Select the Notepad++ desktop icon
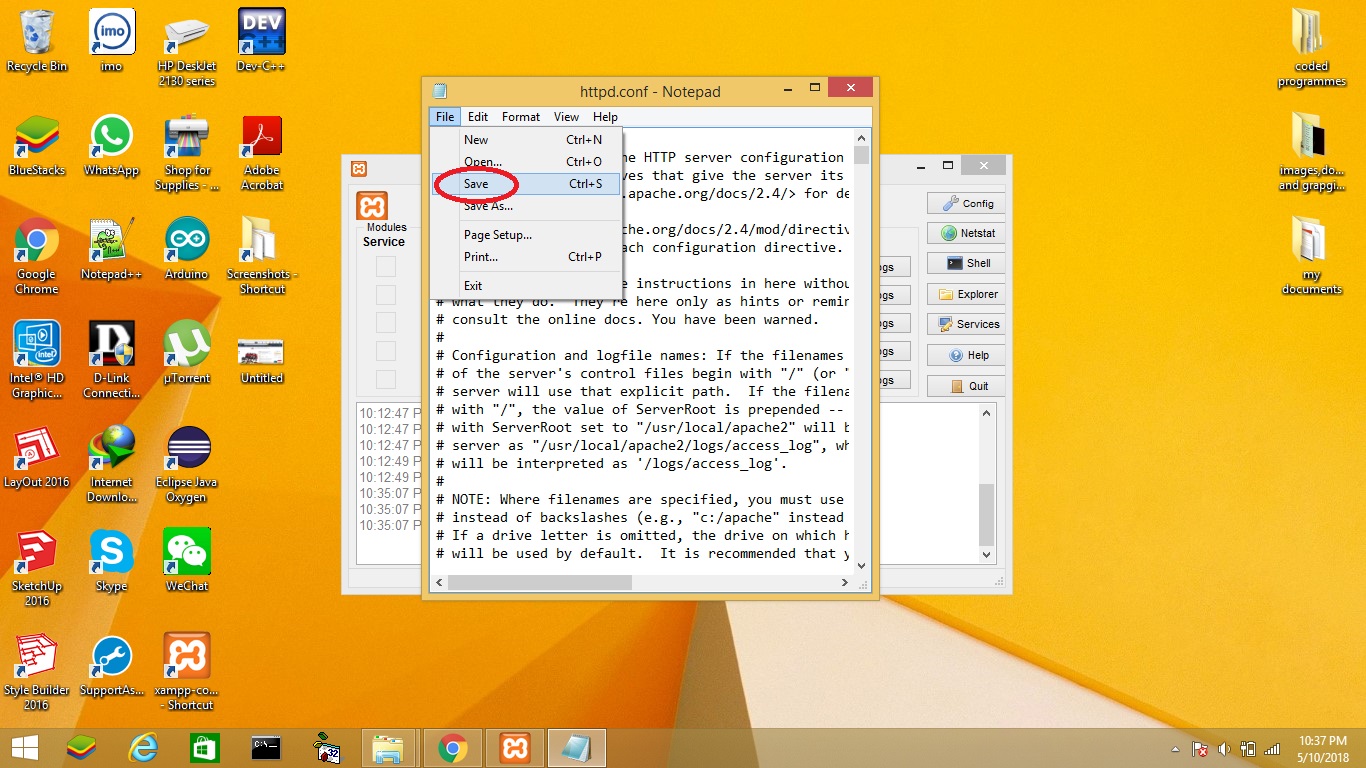 [x=111, y=248]
